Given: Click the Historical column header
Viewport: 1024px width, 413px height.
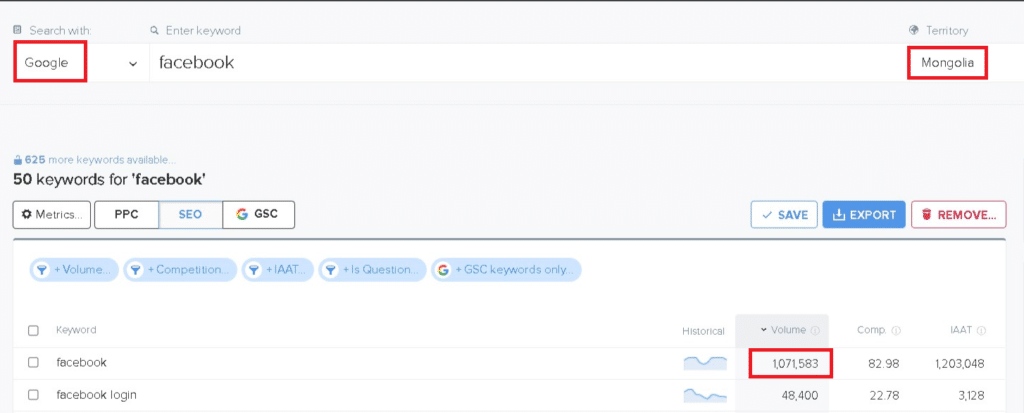Looking at the screenshot, I should pos(703,331).
